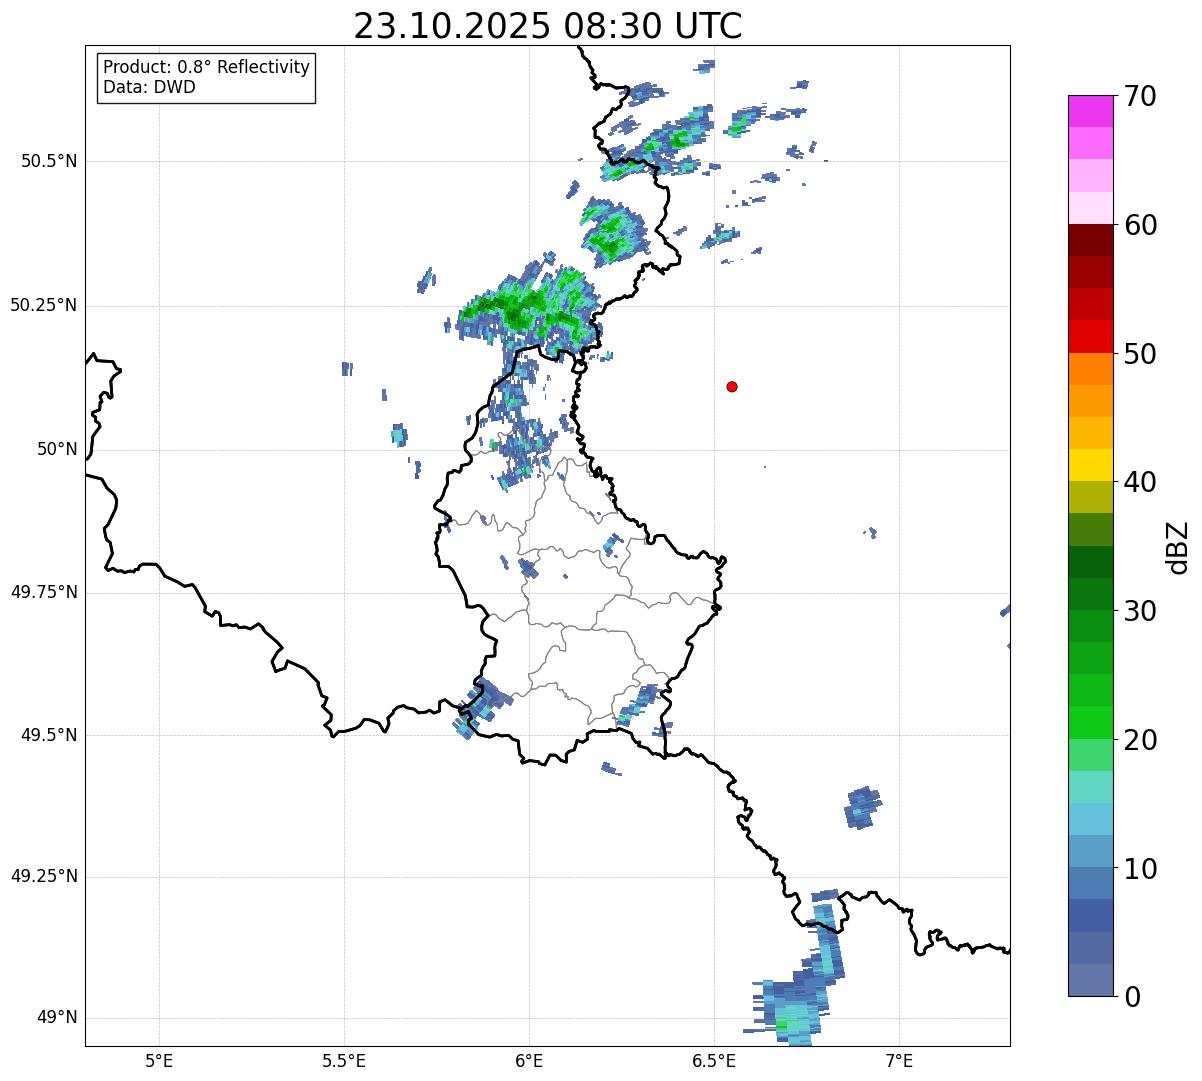Click the 49.75°N latitude label
The width and height of the screenshot is (1202, 1081).
point(44,592)
